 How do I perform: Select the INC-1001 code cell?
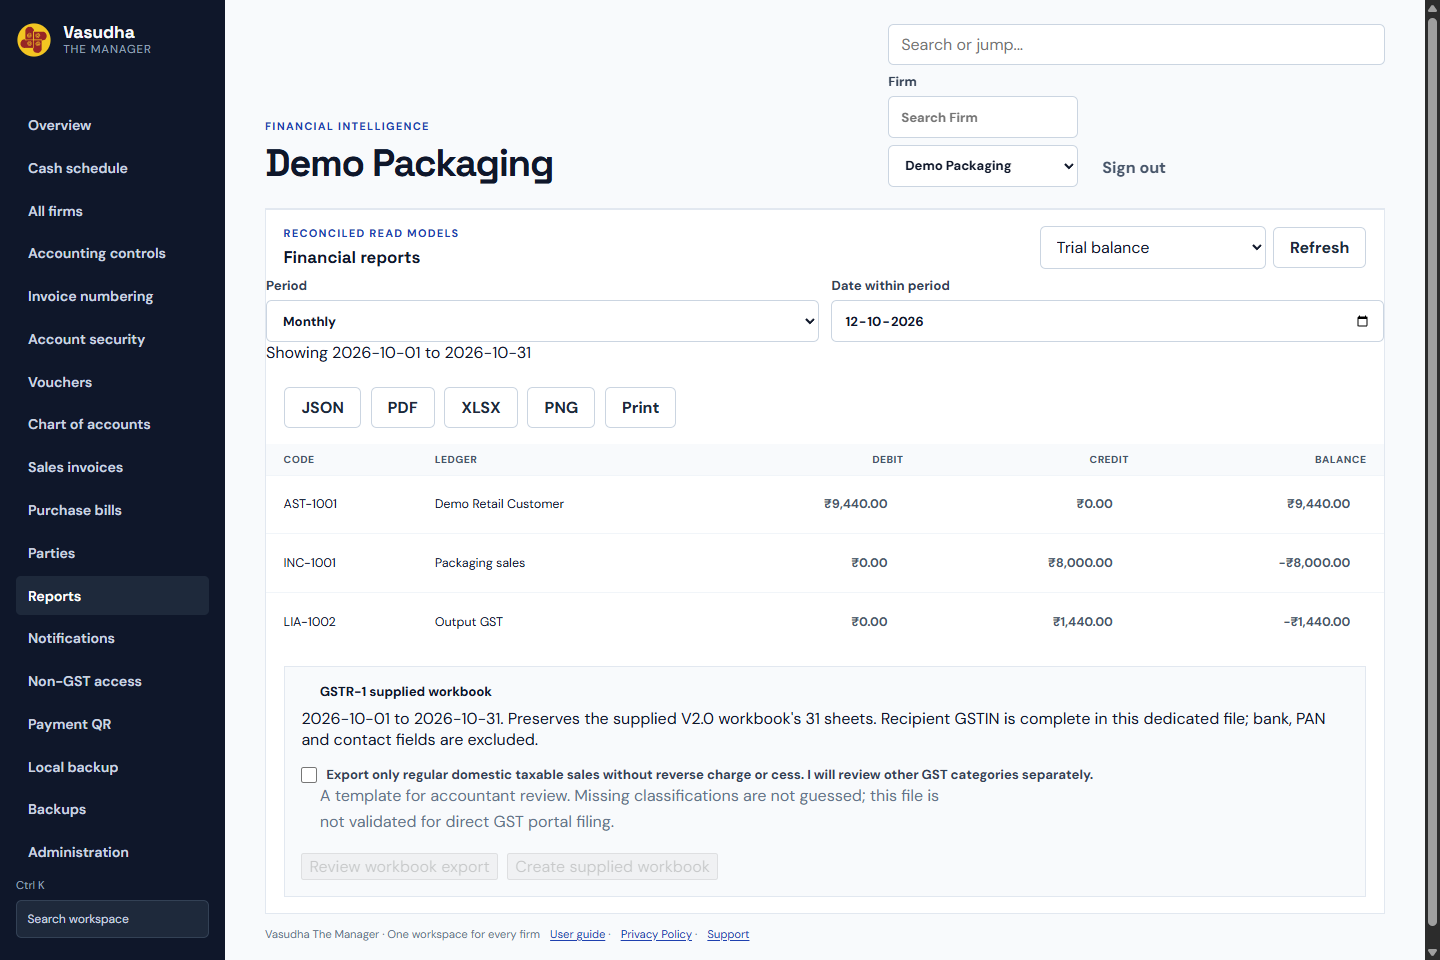click(x=310, y=563)
